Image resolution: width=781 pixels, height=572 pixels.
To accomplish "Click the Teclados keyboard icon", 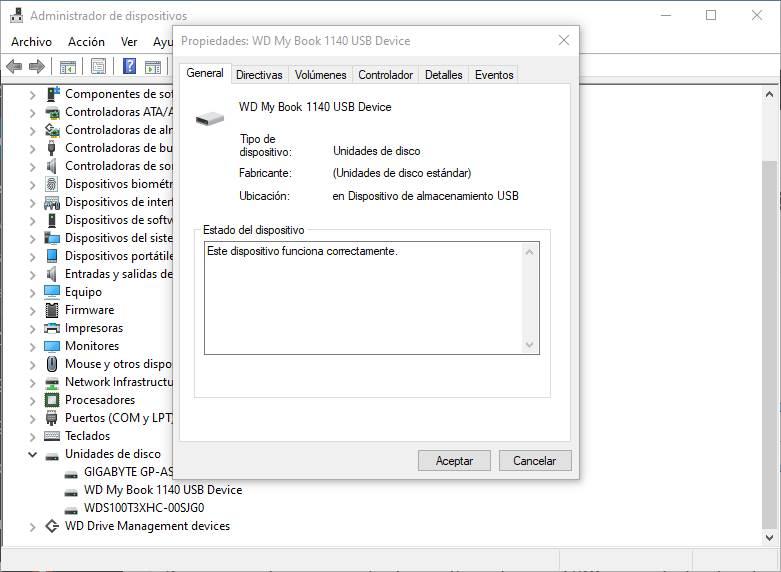I will pos(52,436).
